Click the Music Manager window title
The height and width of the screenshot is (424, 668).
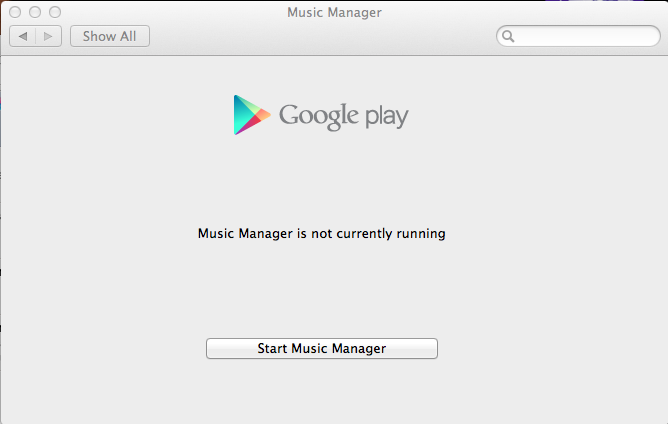[334, 12]
